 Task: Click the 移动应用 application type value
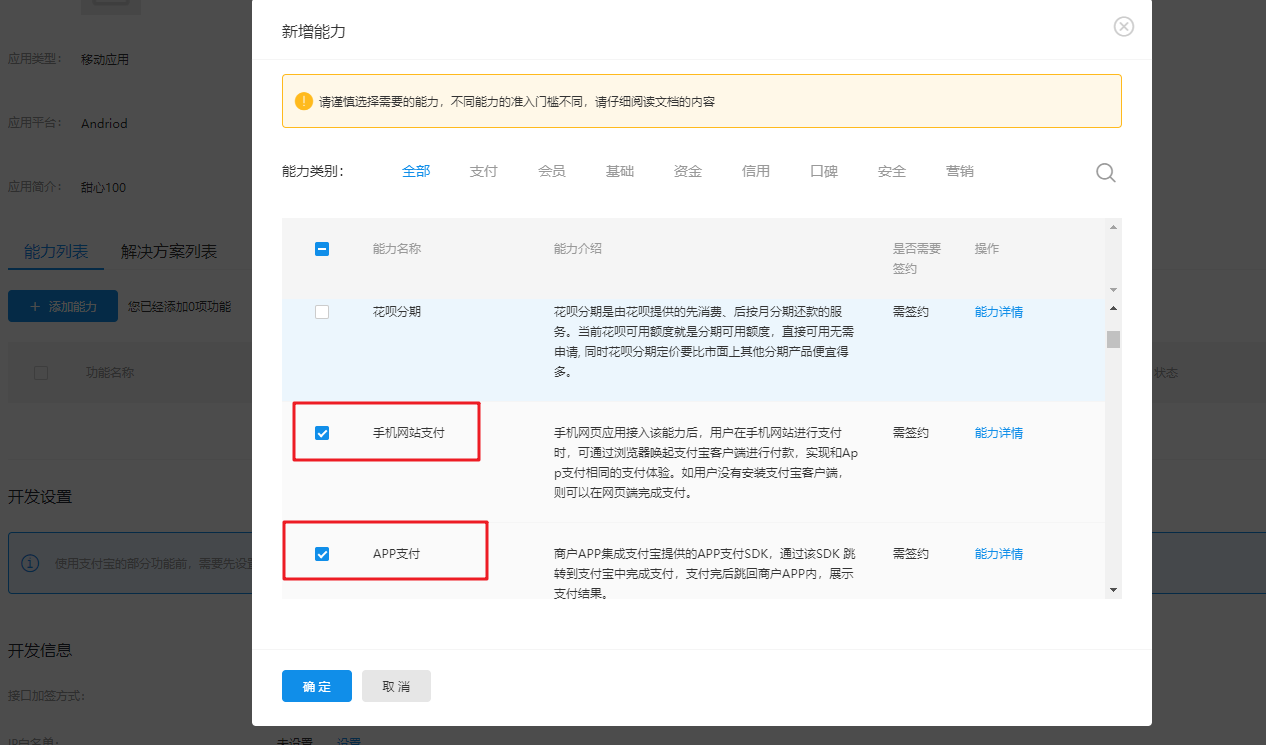(105, 60)
